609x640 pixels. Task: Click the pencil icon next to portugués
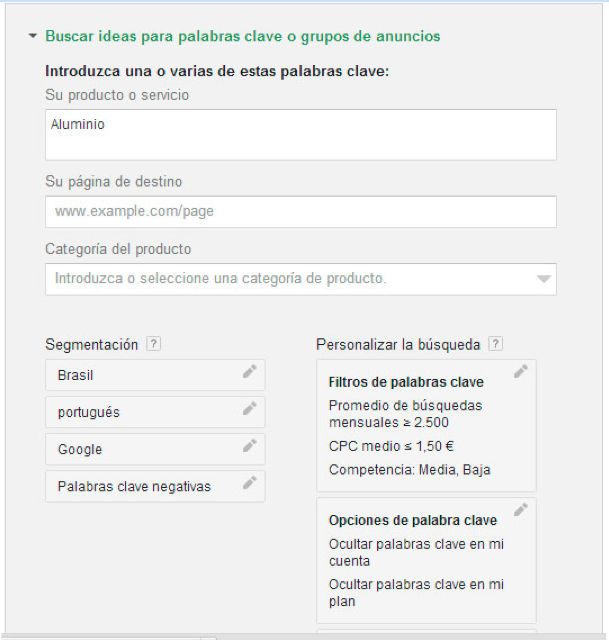click(x=249, y=409)
